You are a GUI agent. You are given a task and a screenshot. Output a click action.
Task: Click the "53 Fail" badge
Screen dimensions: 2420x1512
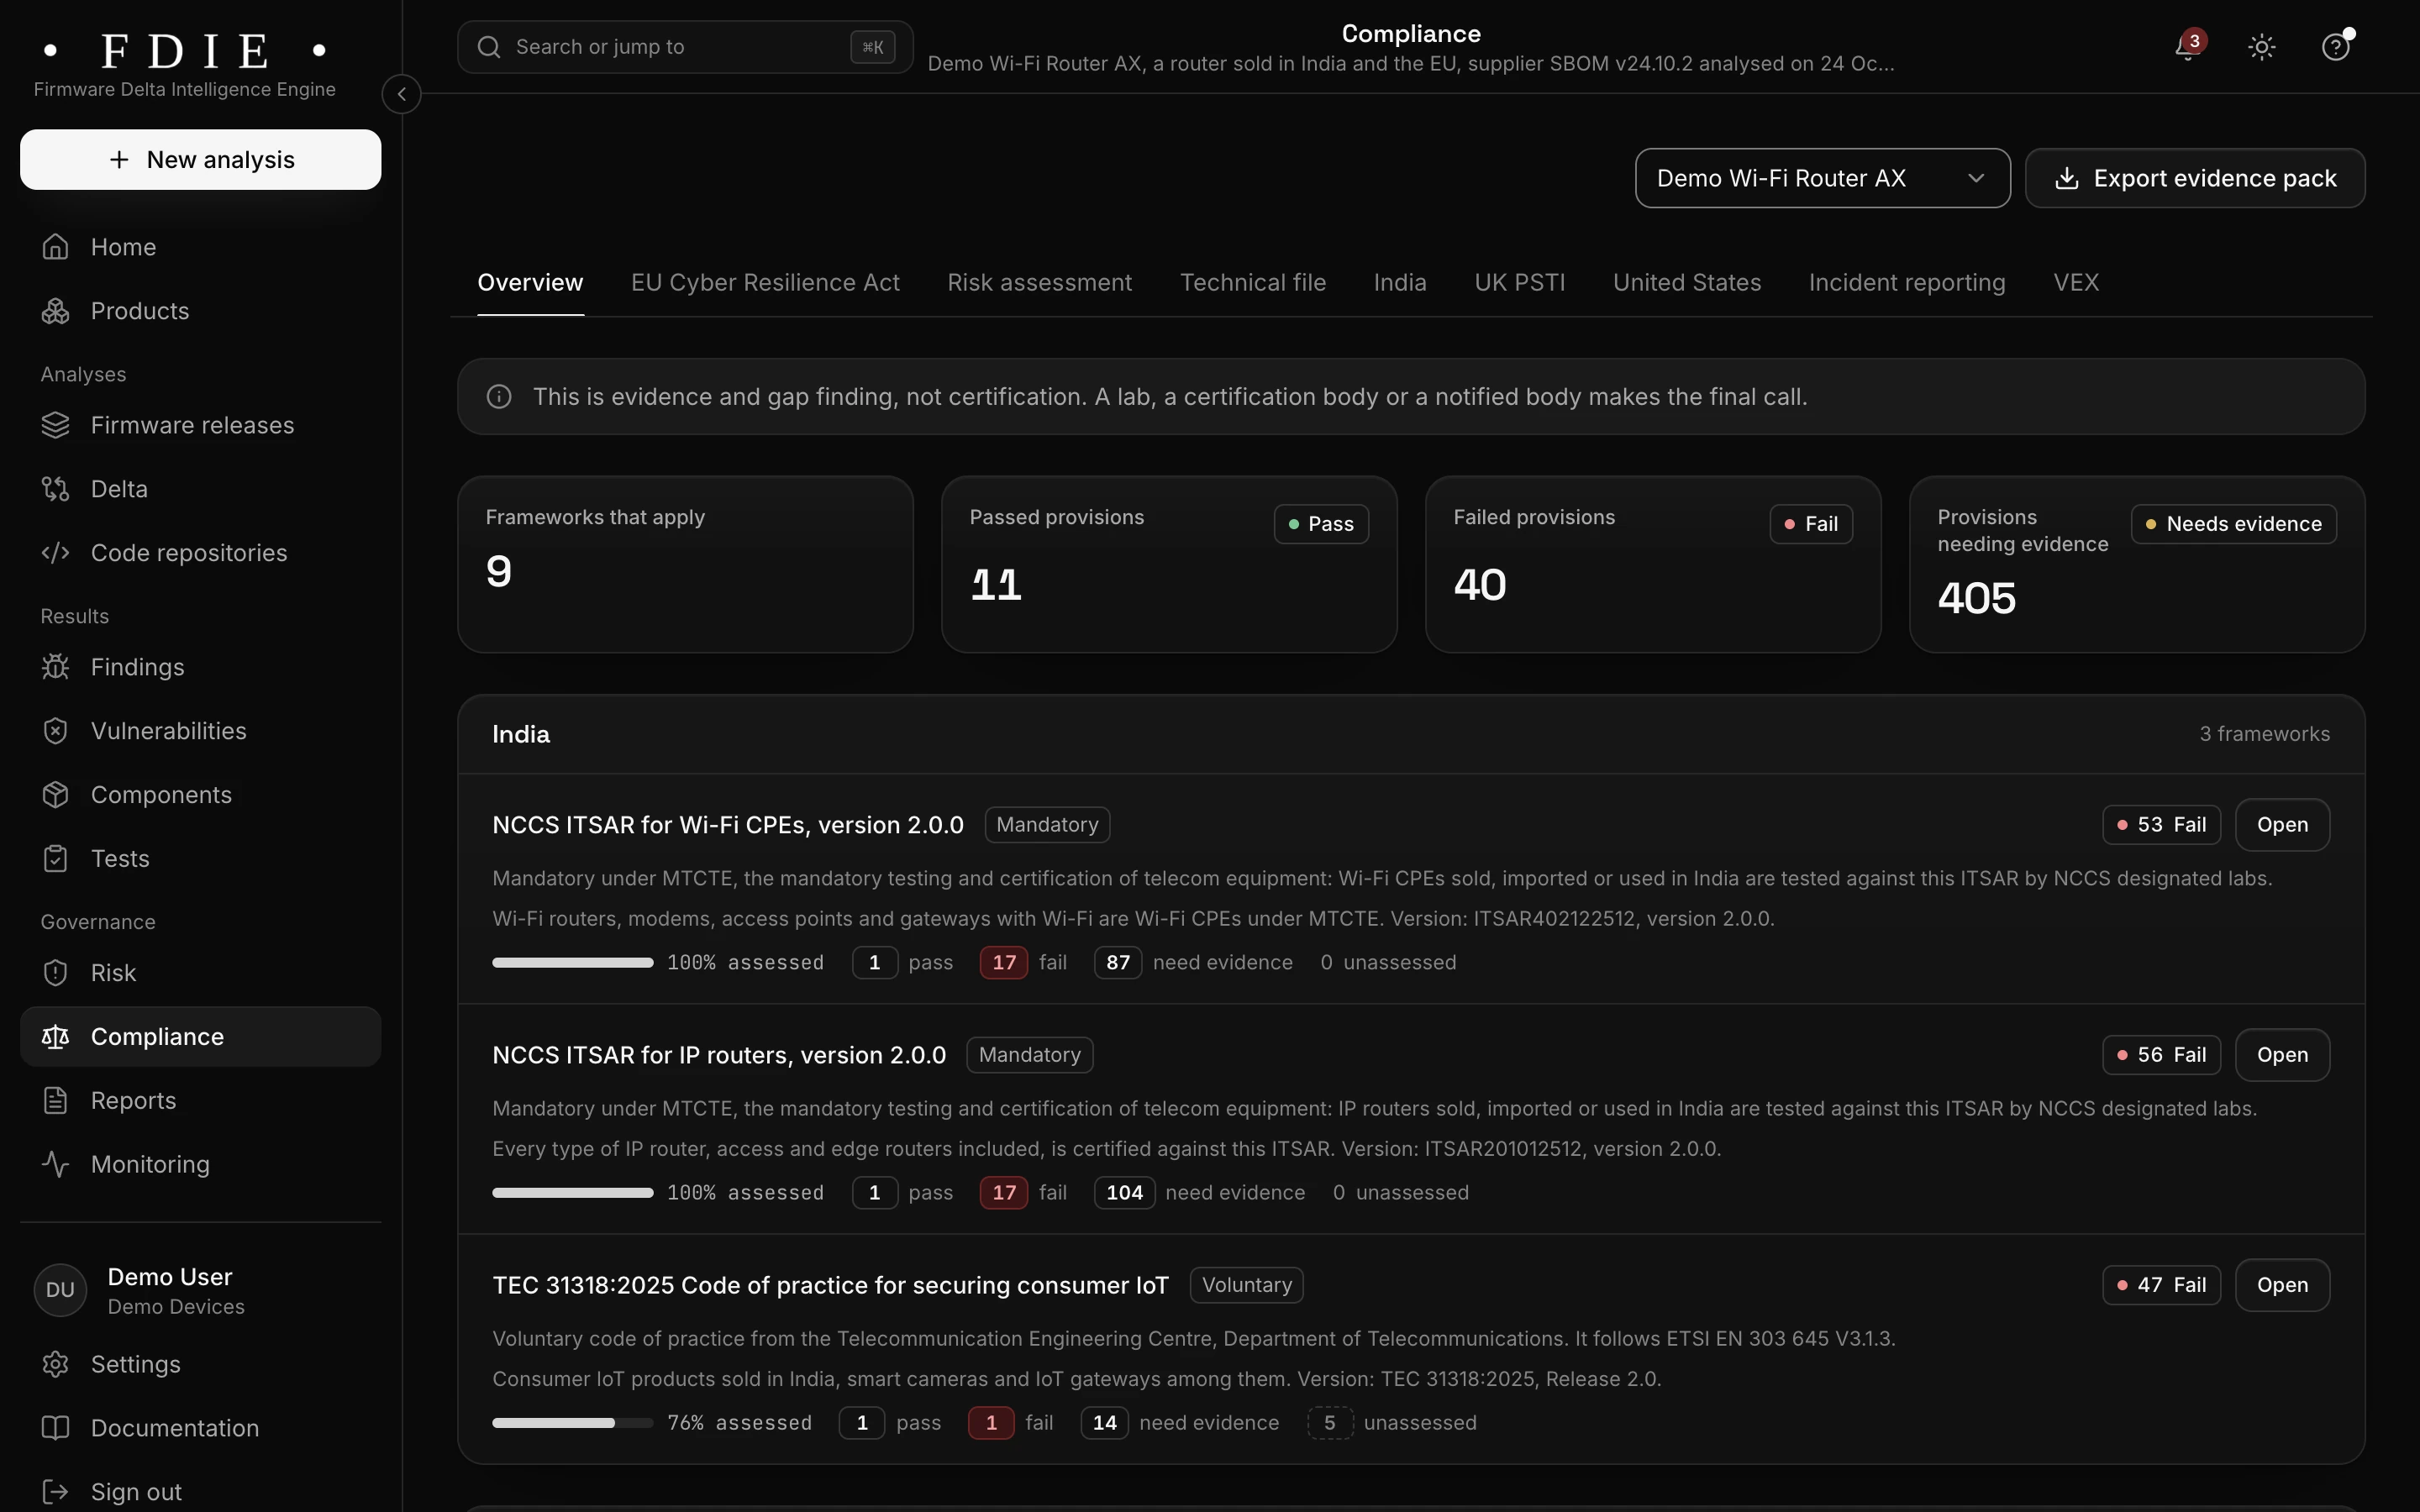(x=2161, y=825)
